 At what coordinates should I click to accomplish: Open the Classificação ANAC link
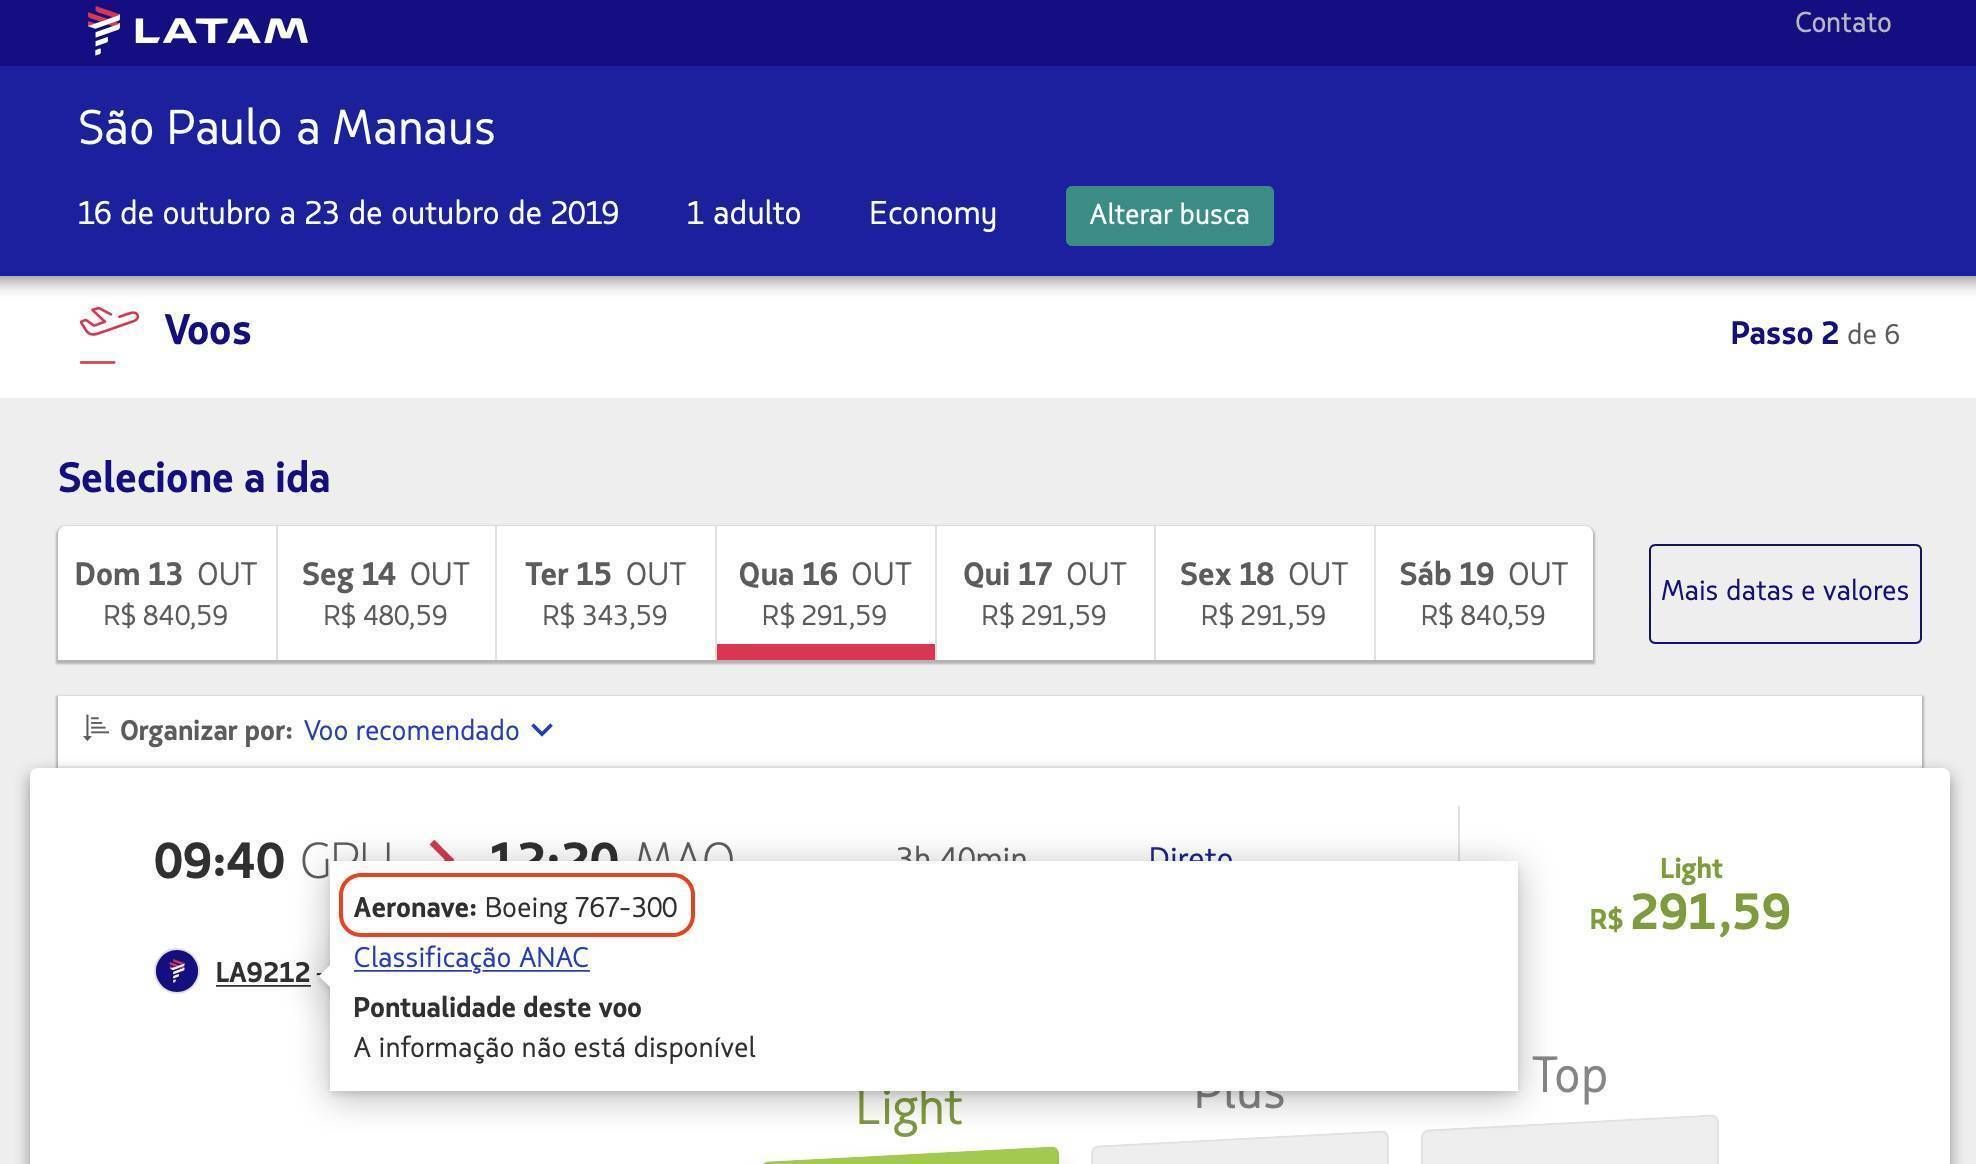[471, 957]
